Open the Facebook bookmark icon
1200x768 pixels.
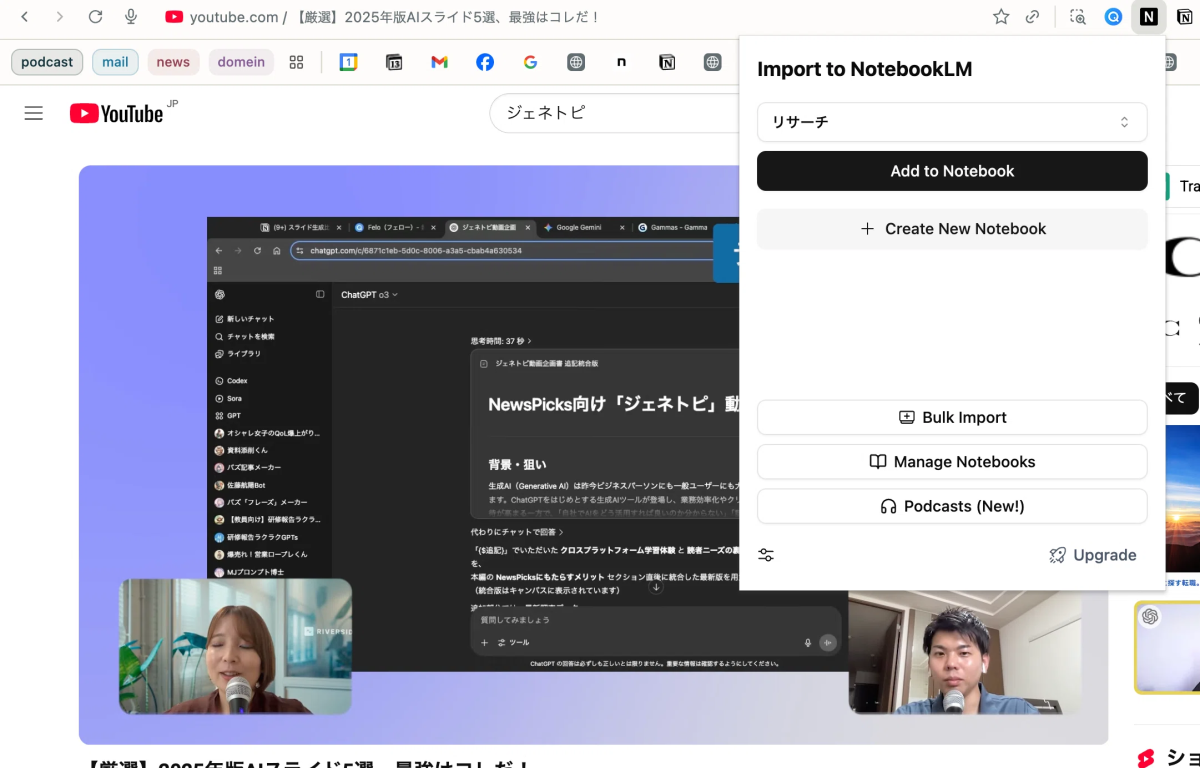[x=485, y=62]
